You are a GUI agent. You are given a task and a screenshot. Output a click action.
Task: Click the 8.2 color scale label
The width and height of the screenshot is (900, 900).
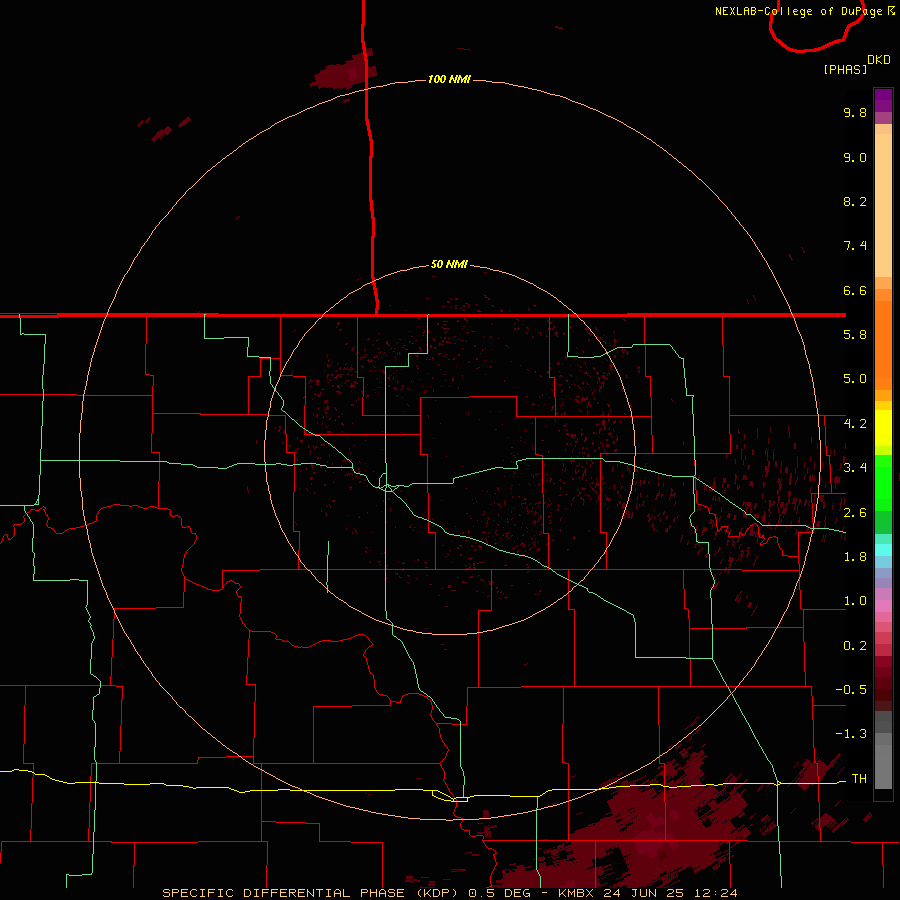[855, 201]
